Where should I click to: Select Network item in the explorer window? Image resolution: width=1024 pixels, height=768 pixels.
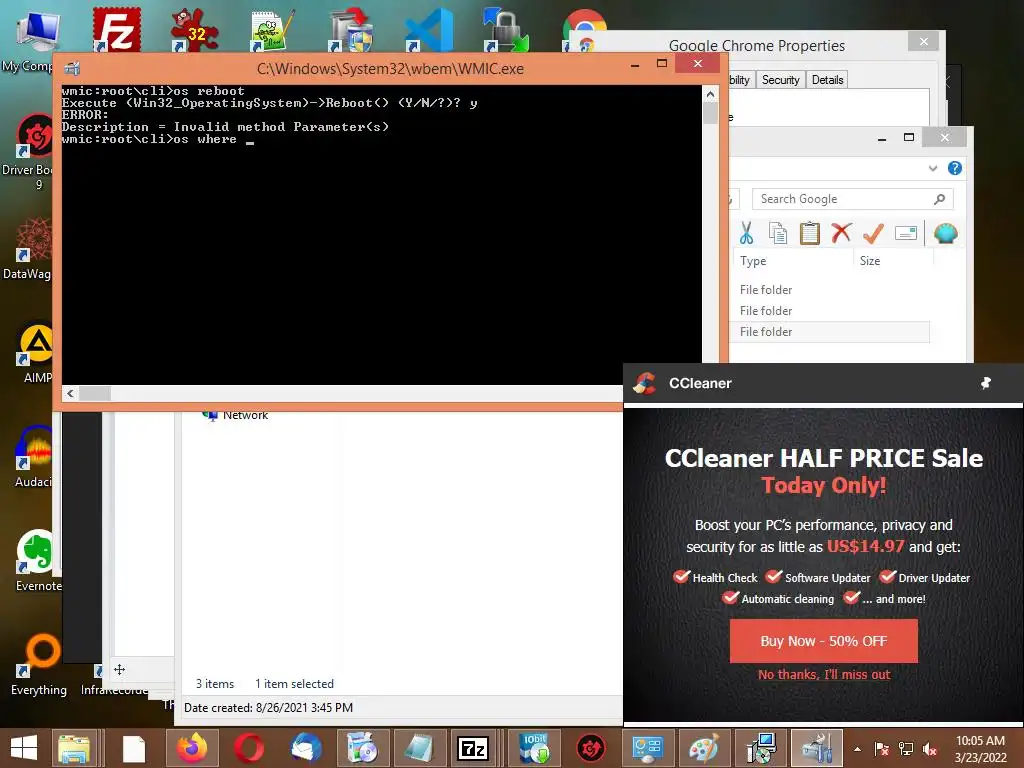235,415
